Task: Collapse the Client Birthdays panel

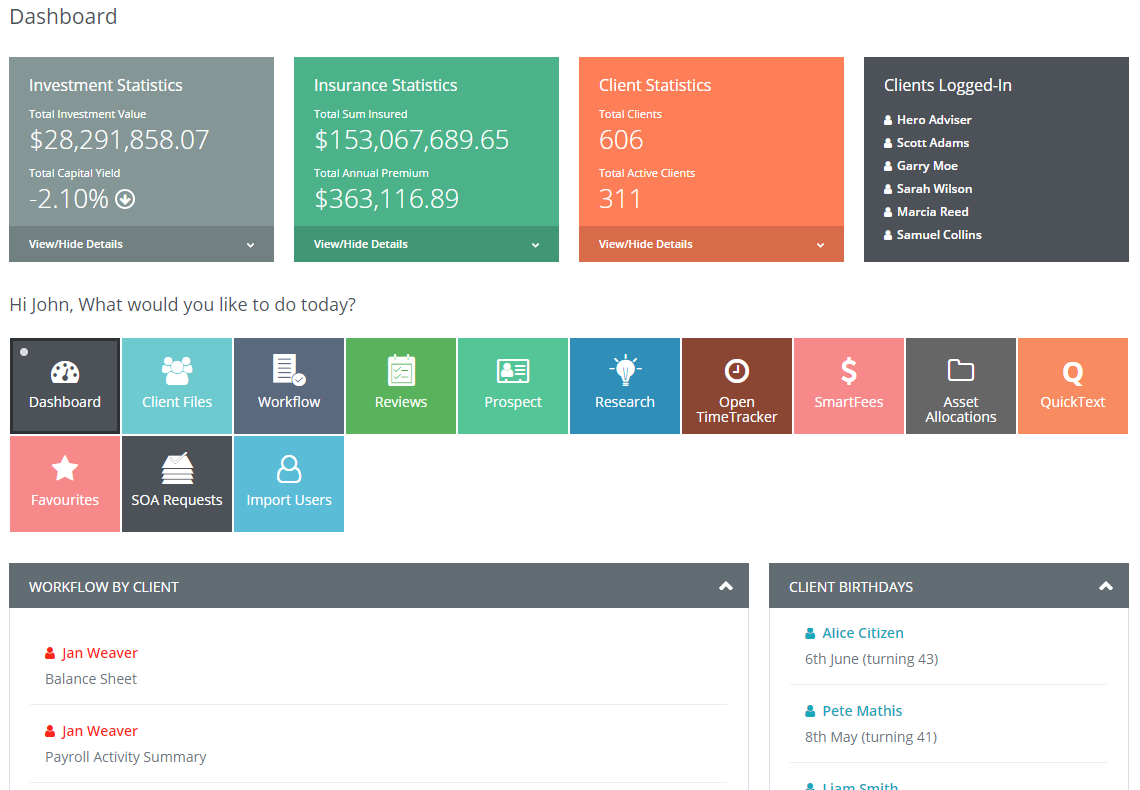Action: (1106, 587)
